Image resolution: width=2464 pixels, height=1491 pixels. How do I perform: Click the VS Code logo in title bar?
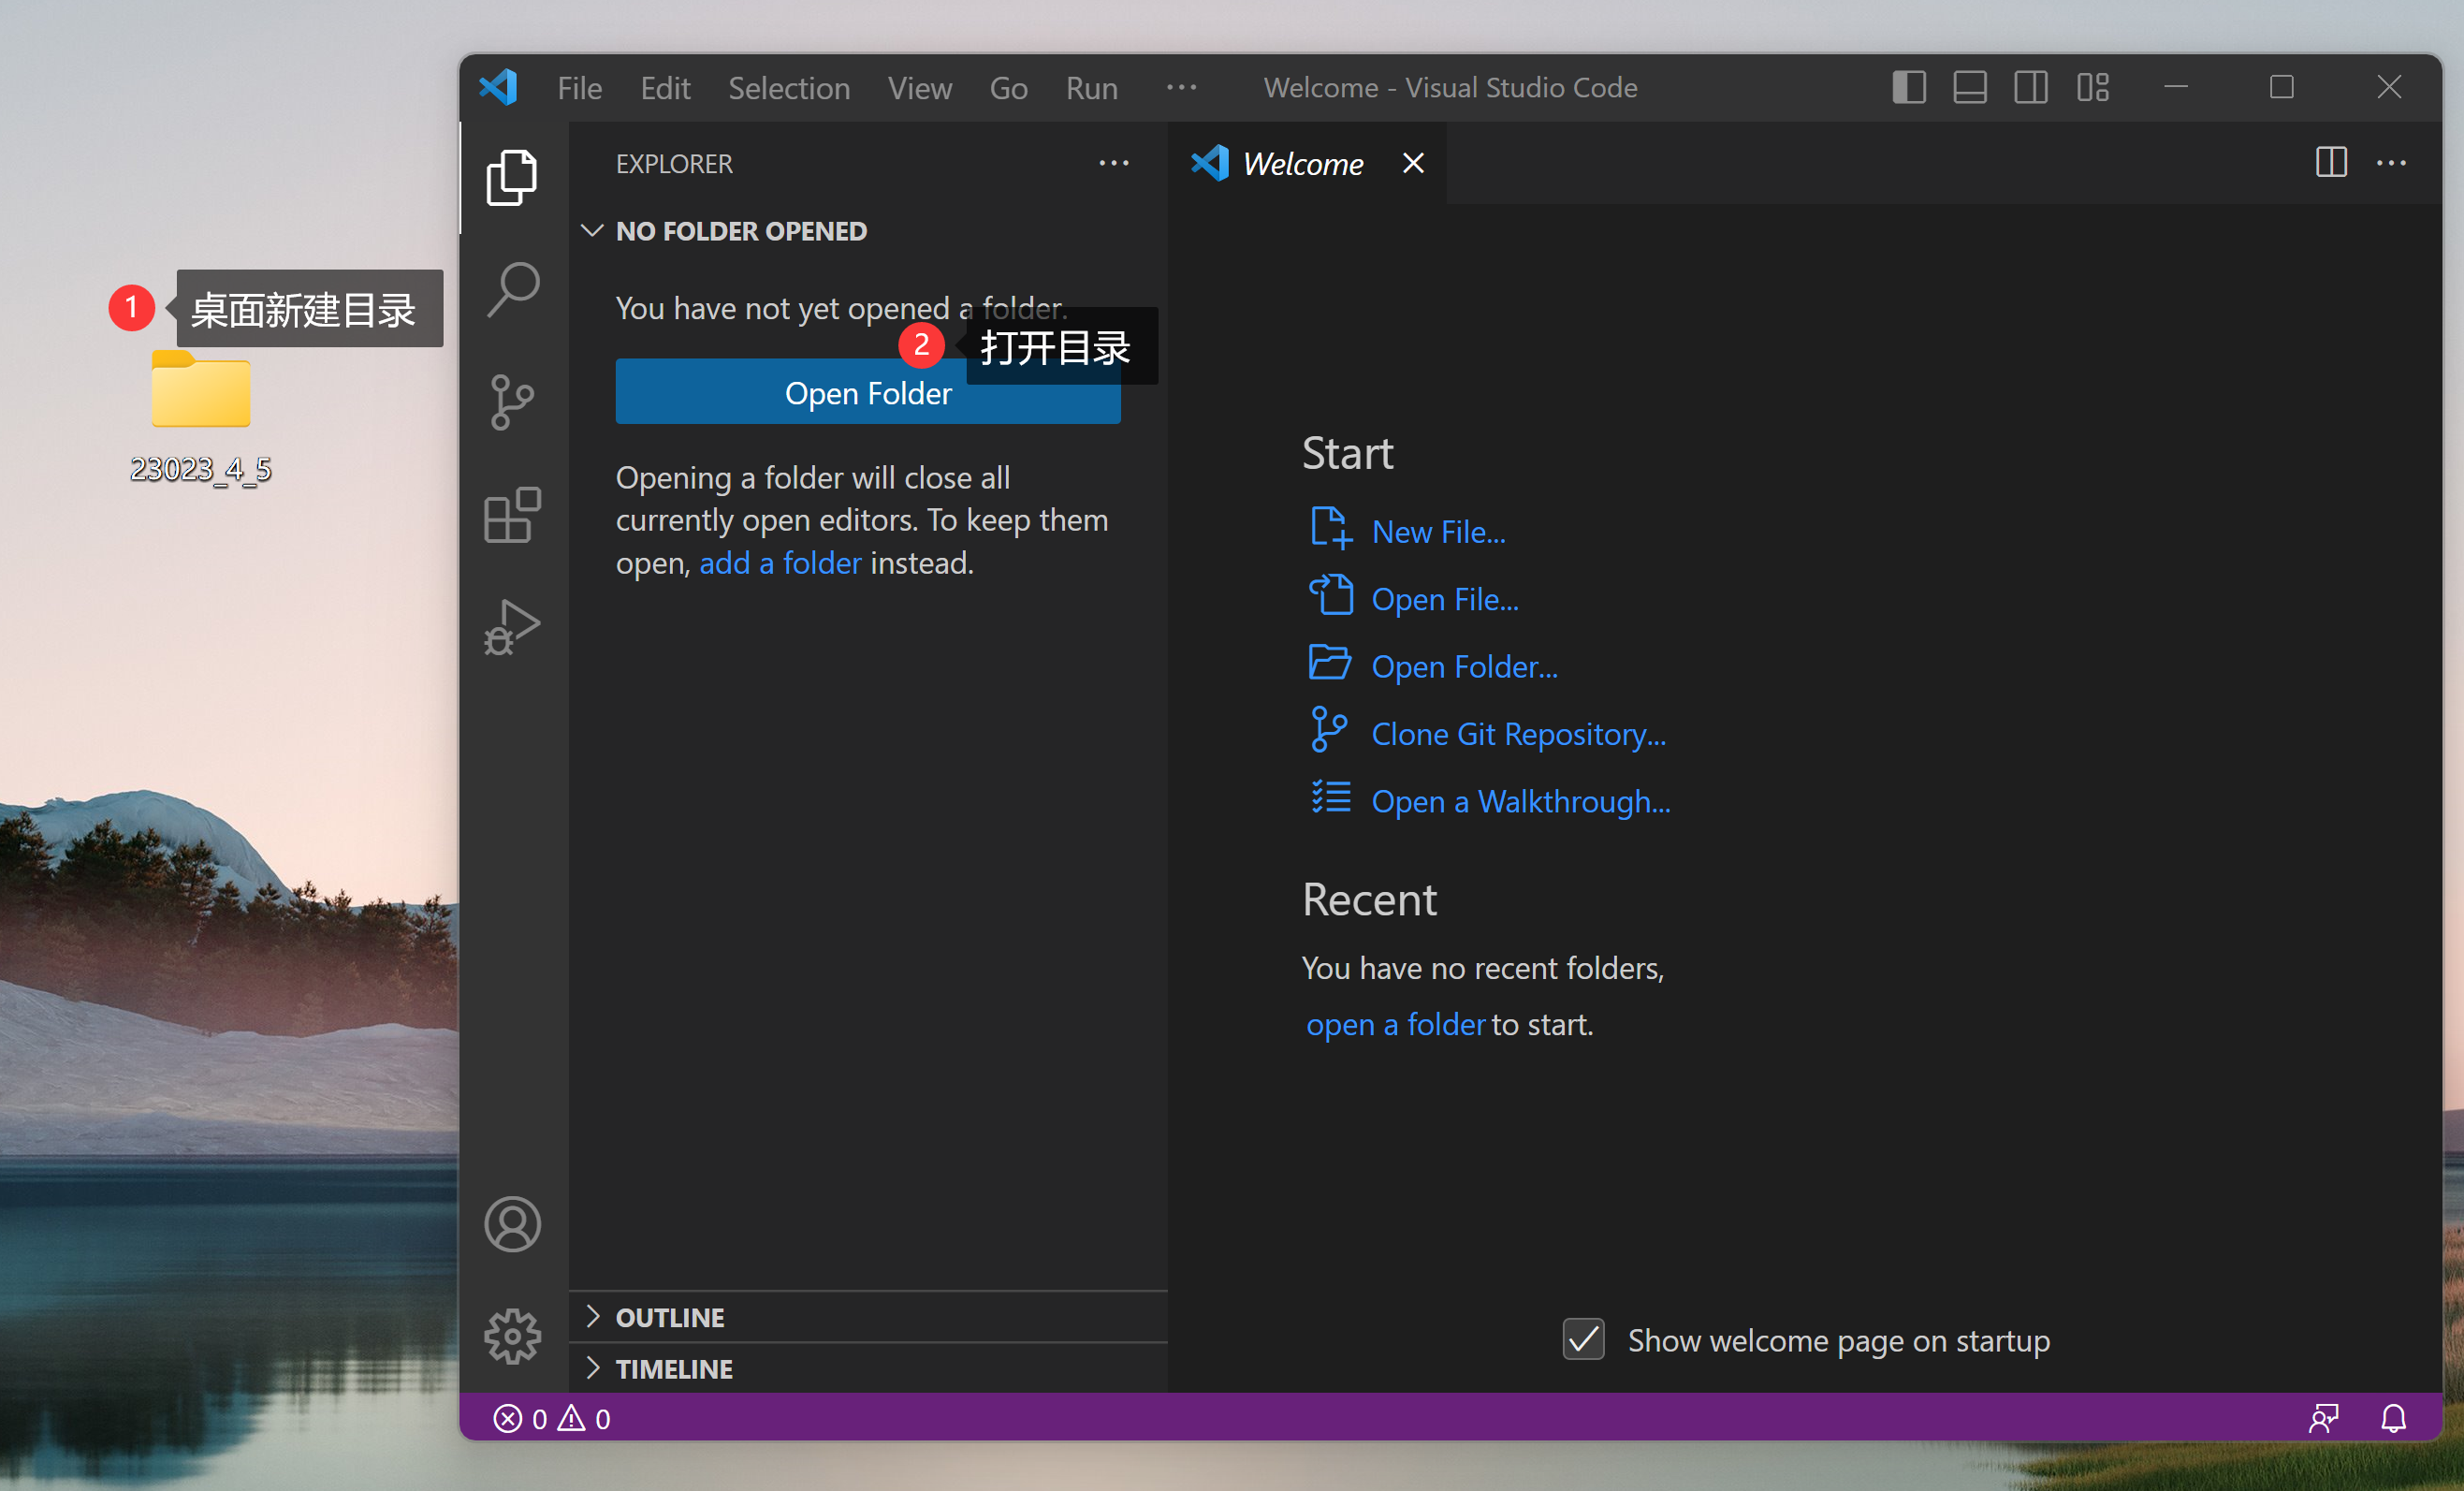pyautogui.click(x=498, y=88)
